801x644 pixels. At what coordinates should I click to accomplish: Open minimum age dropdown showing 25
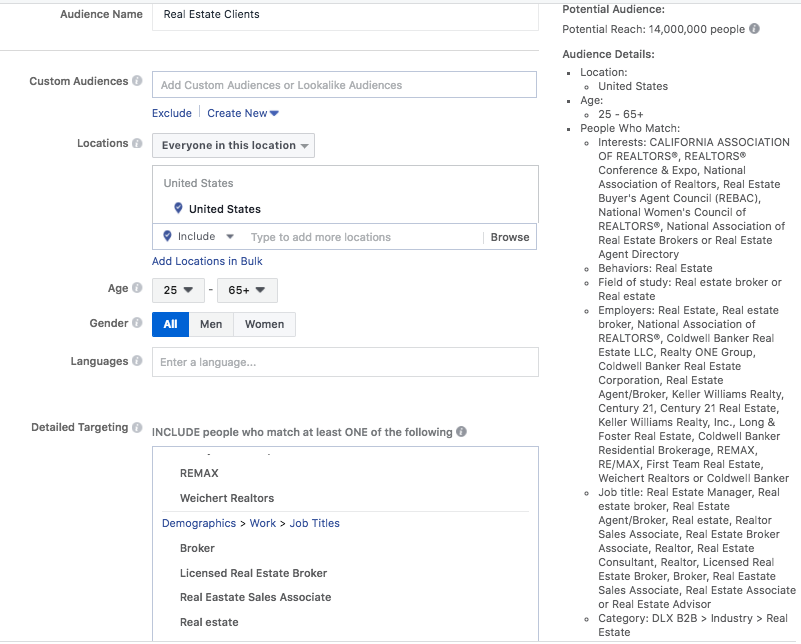[178, 290]
